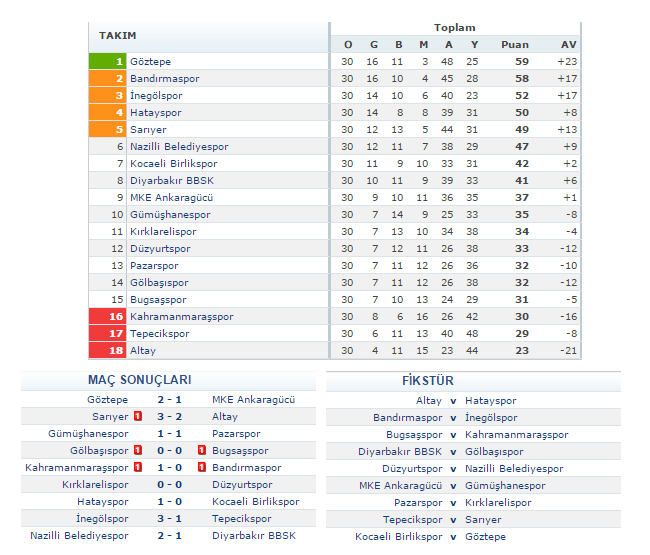The width and height of the screenshot is (650, 555).
Task: Open Diyarbakır BBSK in the standings table
Action: click(172, 181)
